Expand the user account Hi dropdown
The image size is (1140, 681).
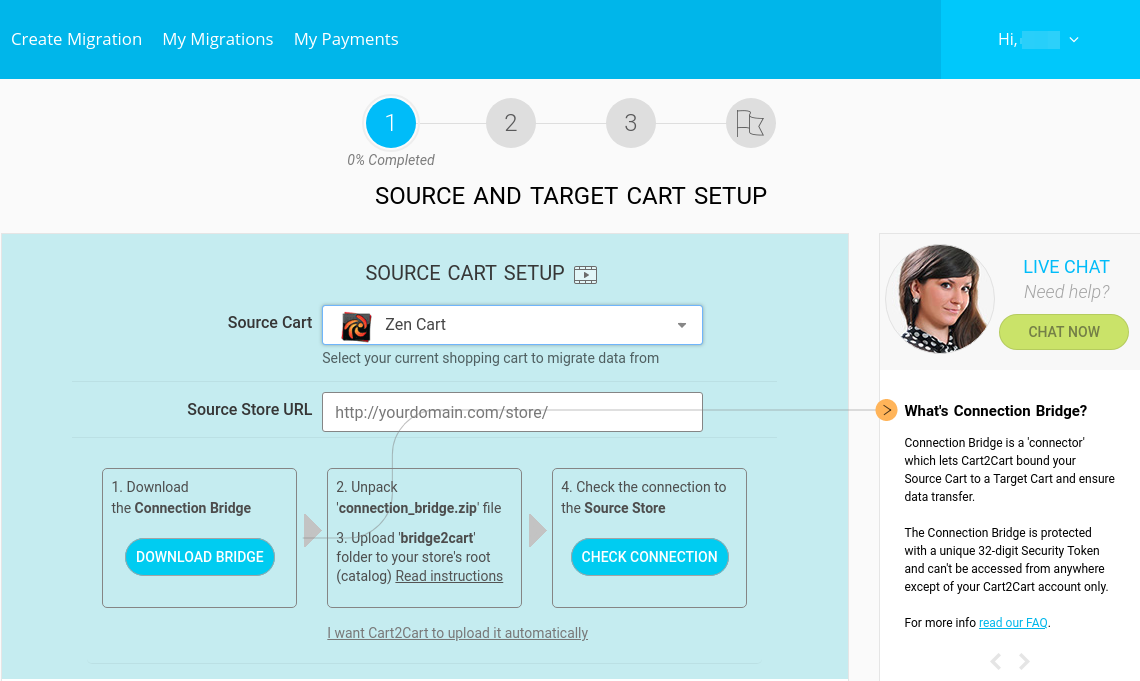1038,39
